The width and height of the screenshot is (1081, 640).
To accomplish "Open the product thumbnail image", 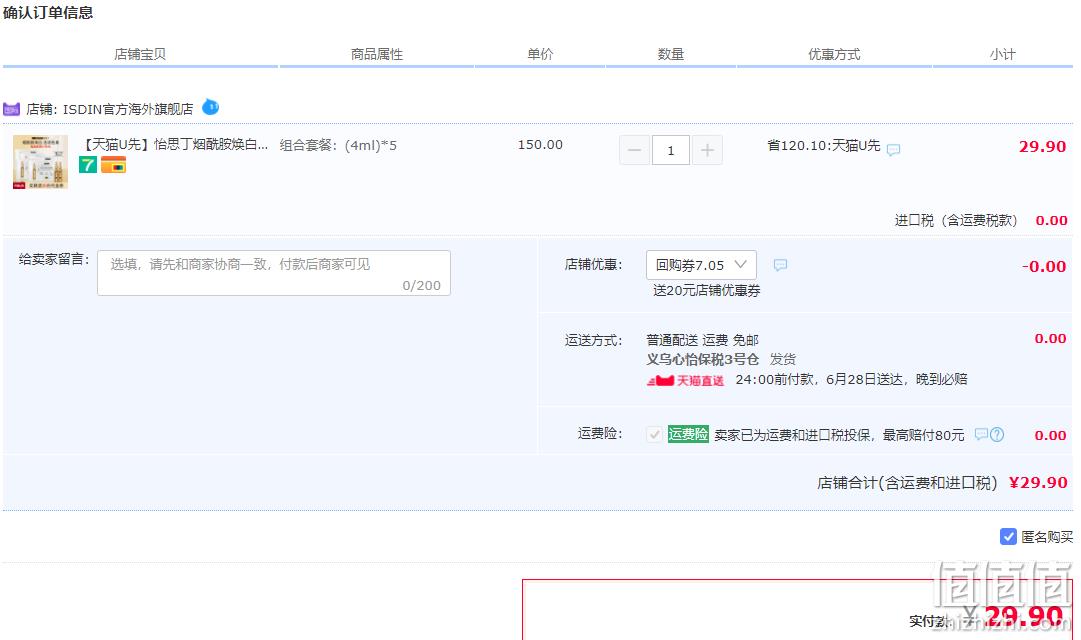I will click(x=41, y=161).
